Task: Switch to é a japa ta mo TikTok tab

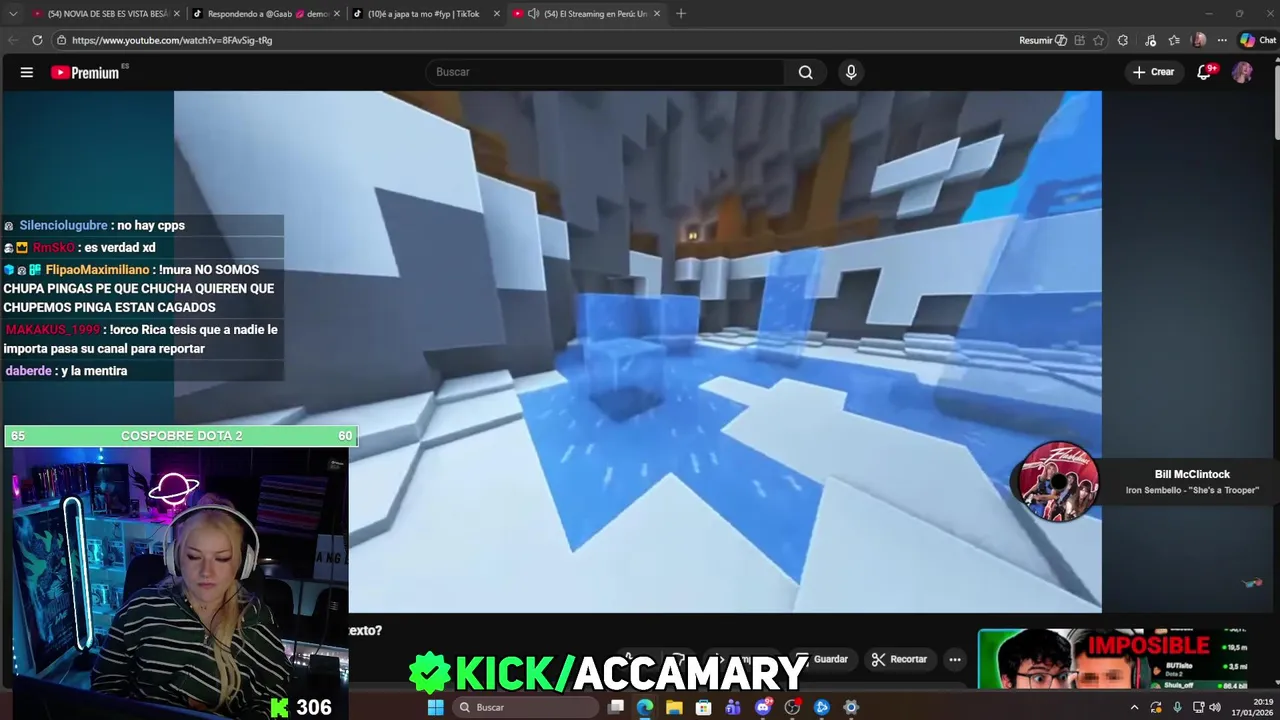Action: [x=425, y=14]
